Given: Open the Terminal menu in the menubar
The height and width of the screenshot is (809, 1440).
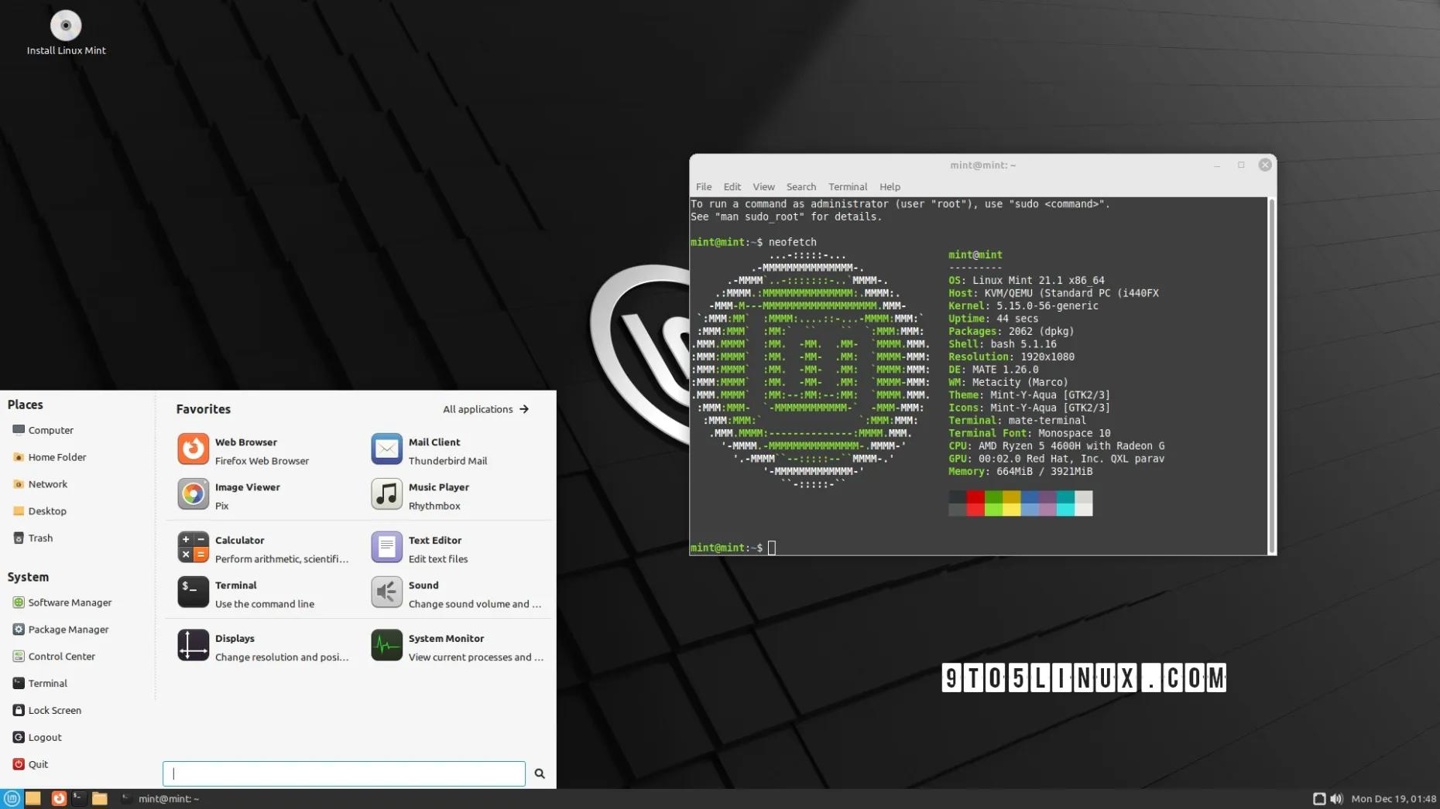Looking at the screenshot, I should point(847,187).
